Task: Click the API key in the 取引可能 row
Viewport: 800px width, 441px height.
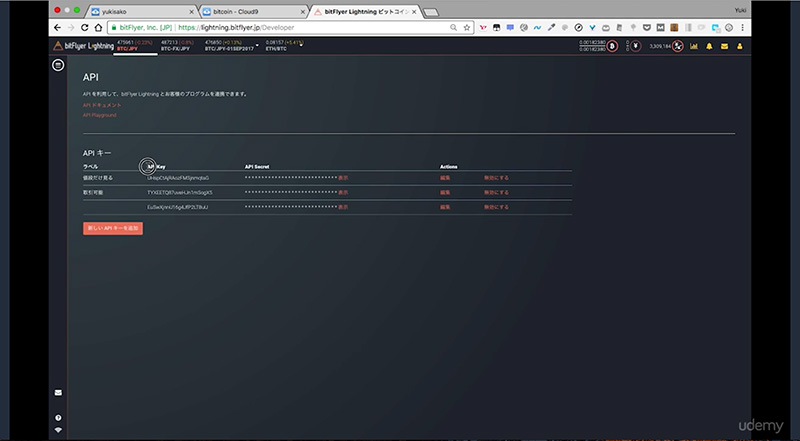Action: [x=180, y=193]
